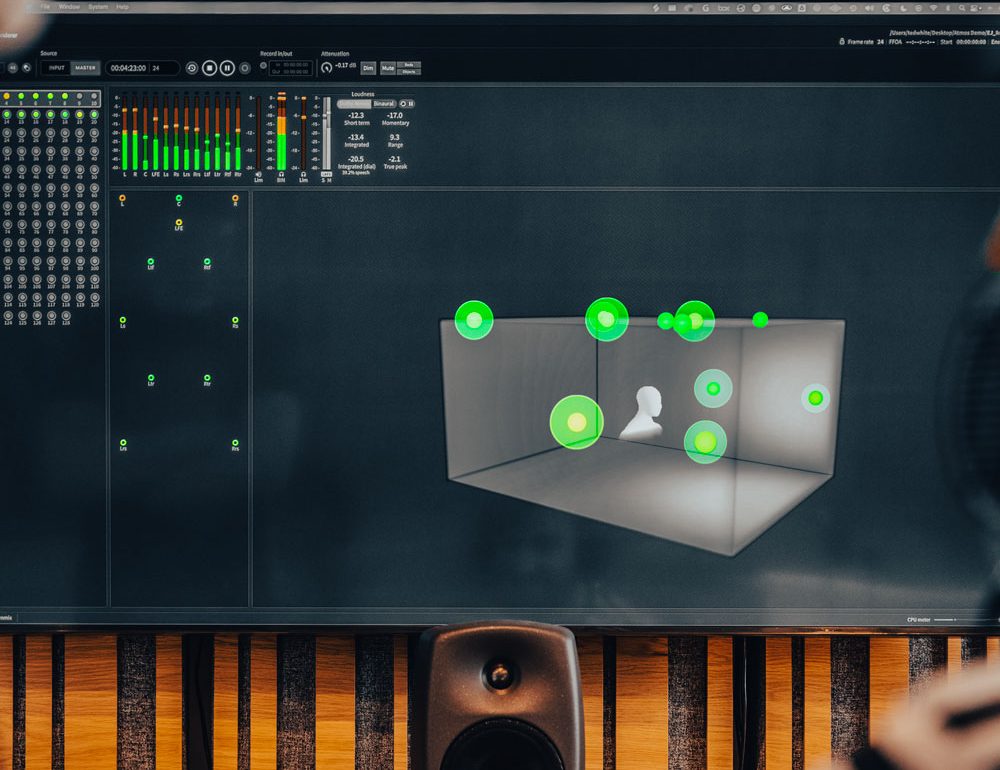This screenshot has width=1000, height=770.
Task: Click the stop playback button
Action: (209, 68)
